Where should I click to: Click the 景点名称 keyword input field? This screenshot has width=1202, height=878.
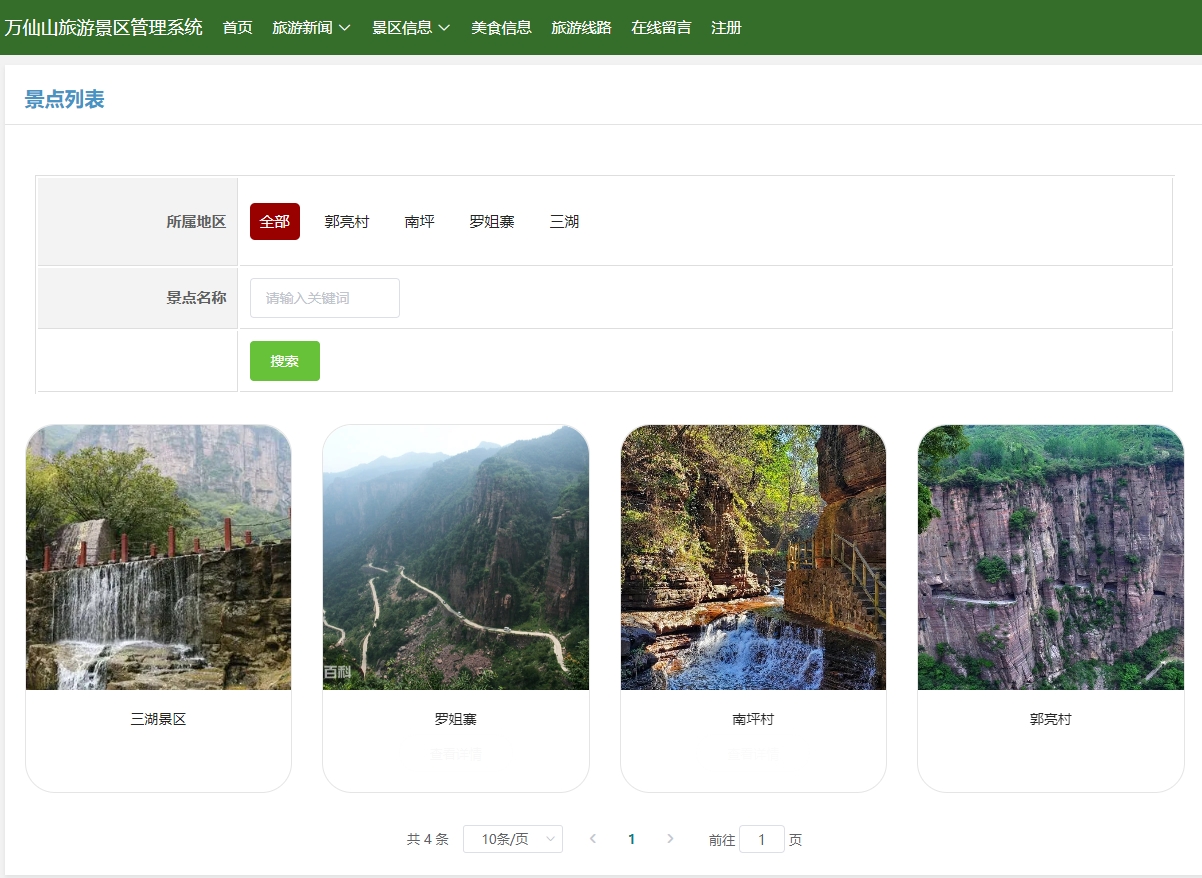tap(324, 297)
